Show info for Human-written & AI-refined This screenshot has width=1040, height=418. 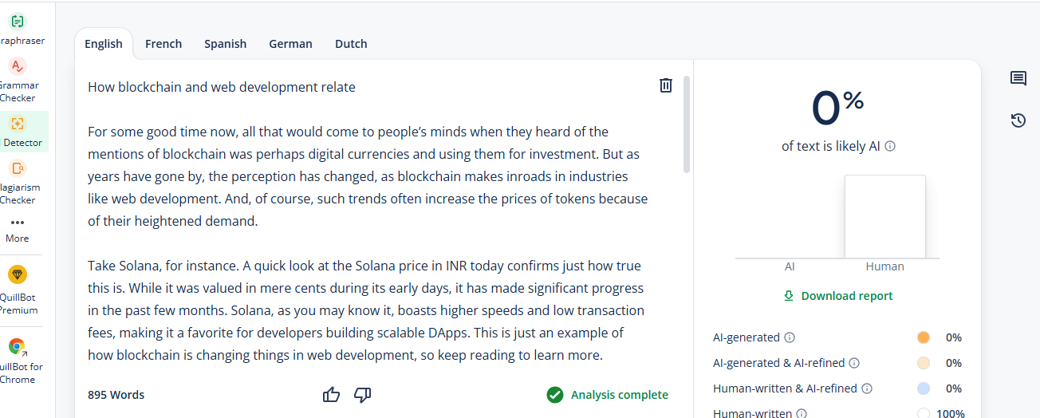[x=866, y=389]
